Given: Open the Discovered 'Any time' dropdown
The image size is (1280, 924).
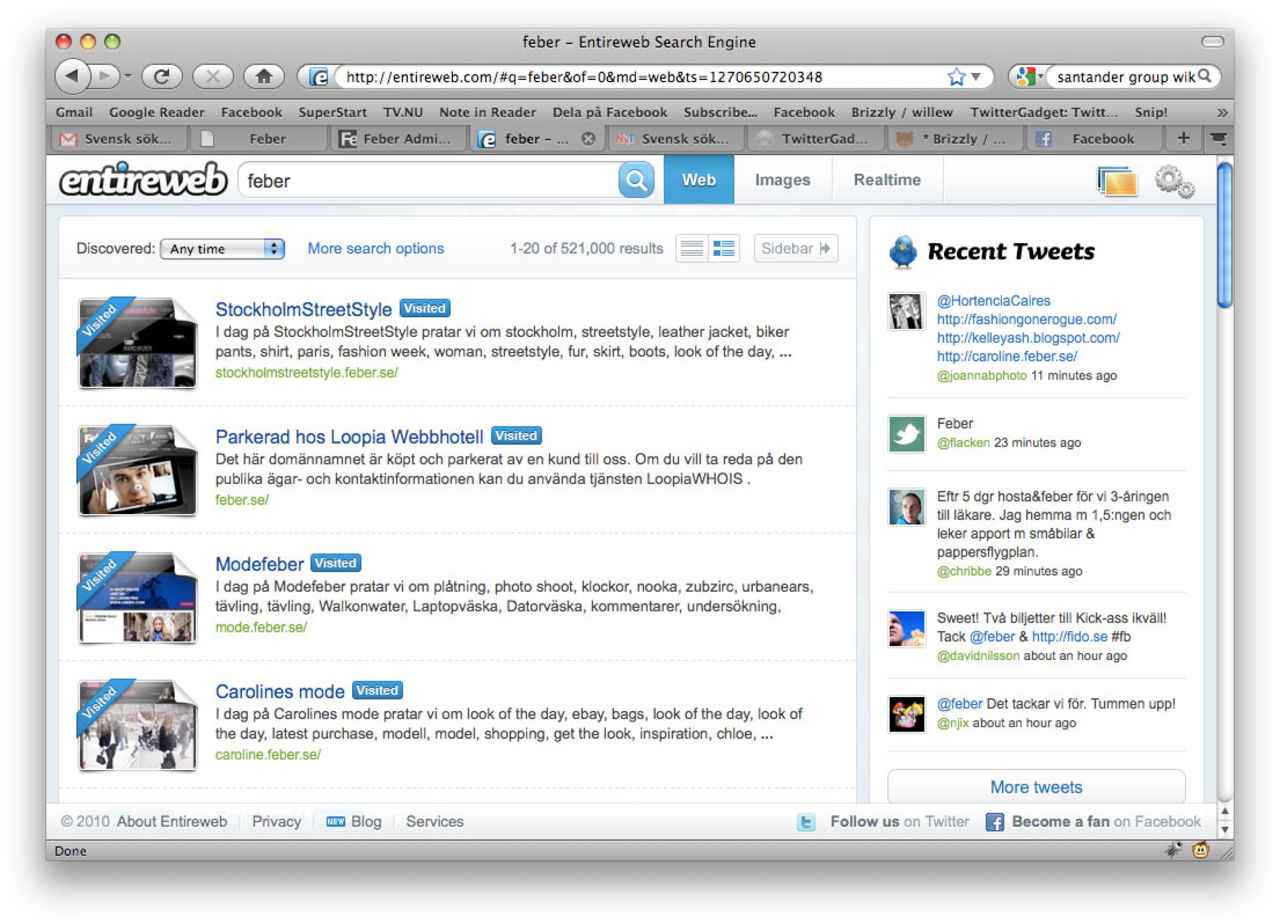Looking at the screenshot, I should click(222, 249).
